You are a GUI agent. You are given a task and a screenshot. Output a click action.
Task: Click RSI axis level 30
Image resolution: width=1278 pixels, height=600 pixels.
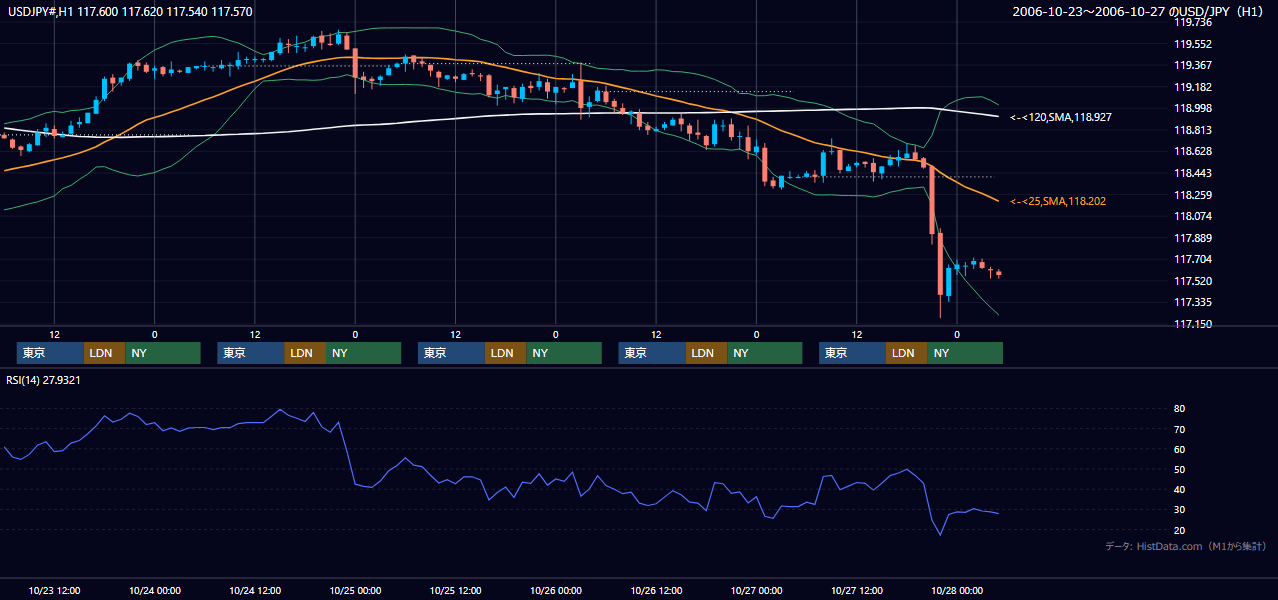1179,509
